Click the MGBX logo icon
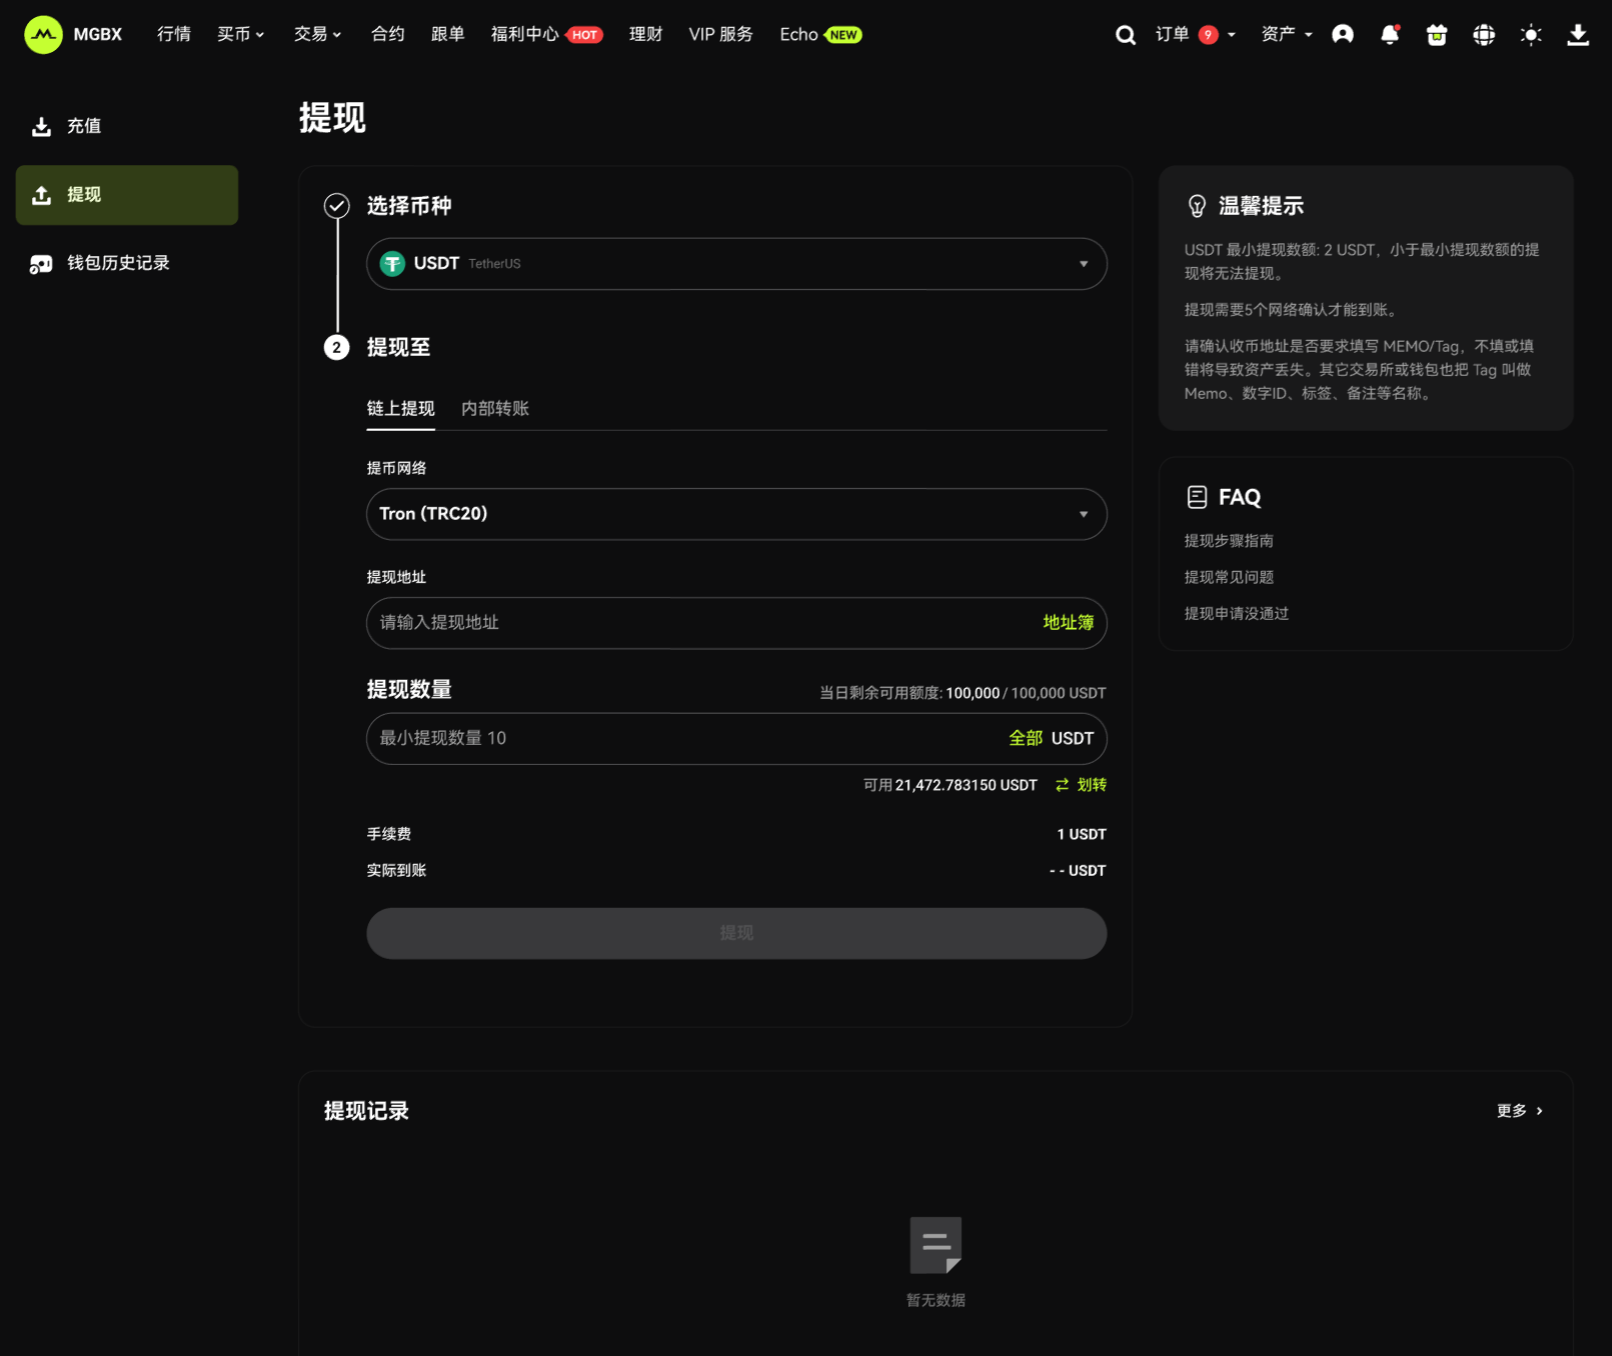 [x=43, y=35]
